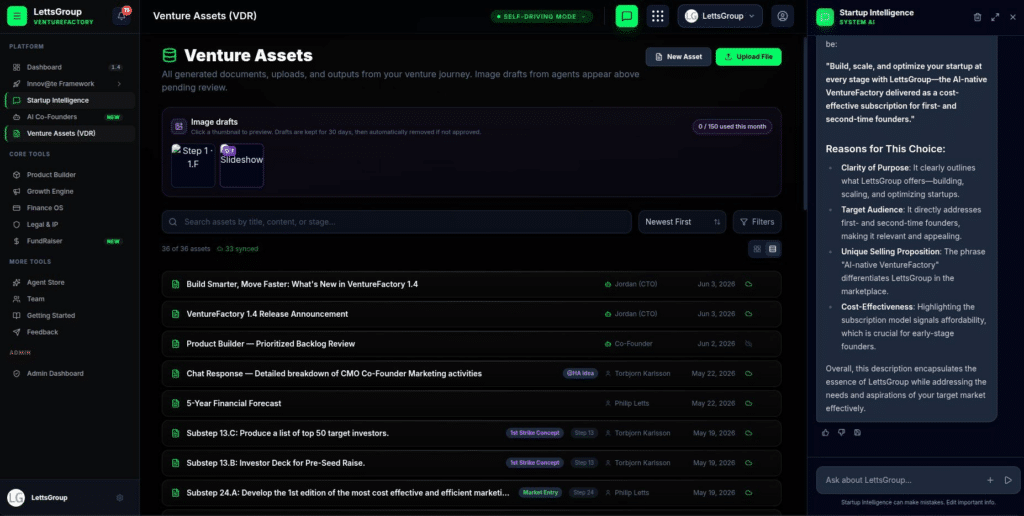The image size is (1024, 516).
Task: Click cloud icon on Chat Response row
Action: [748, 374]
